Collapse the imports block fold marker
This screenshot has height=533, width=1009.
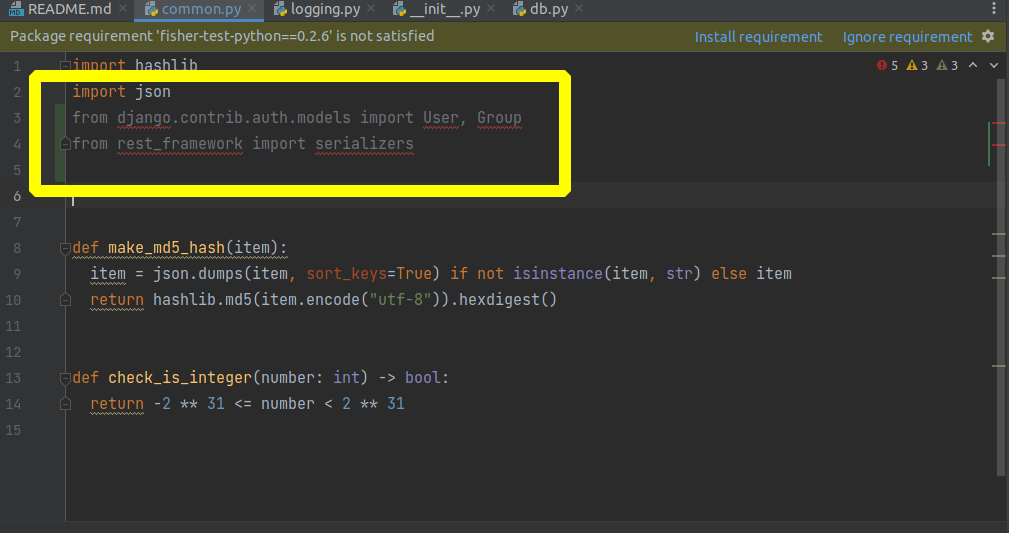click(65, 65)
